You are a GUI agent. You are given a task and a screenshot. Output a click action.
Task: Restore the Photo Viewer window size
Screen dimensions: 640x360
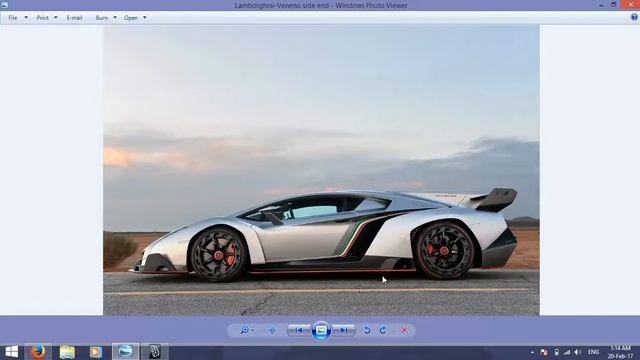point(613,5)
